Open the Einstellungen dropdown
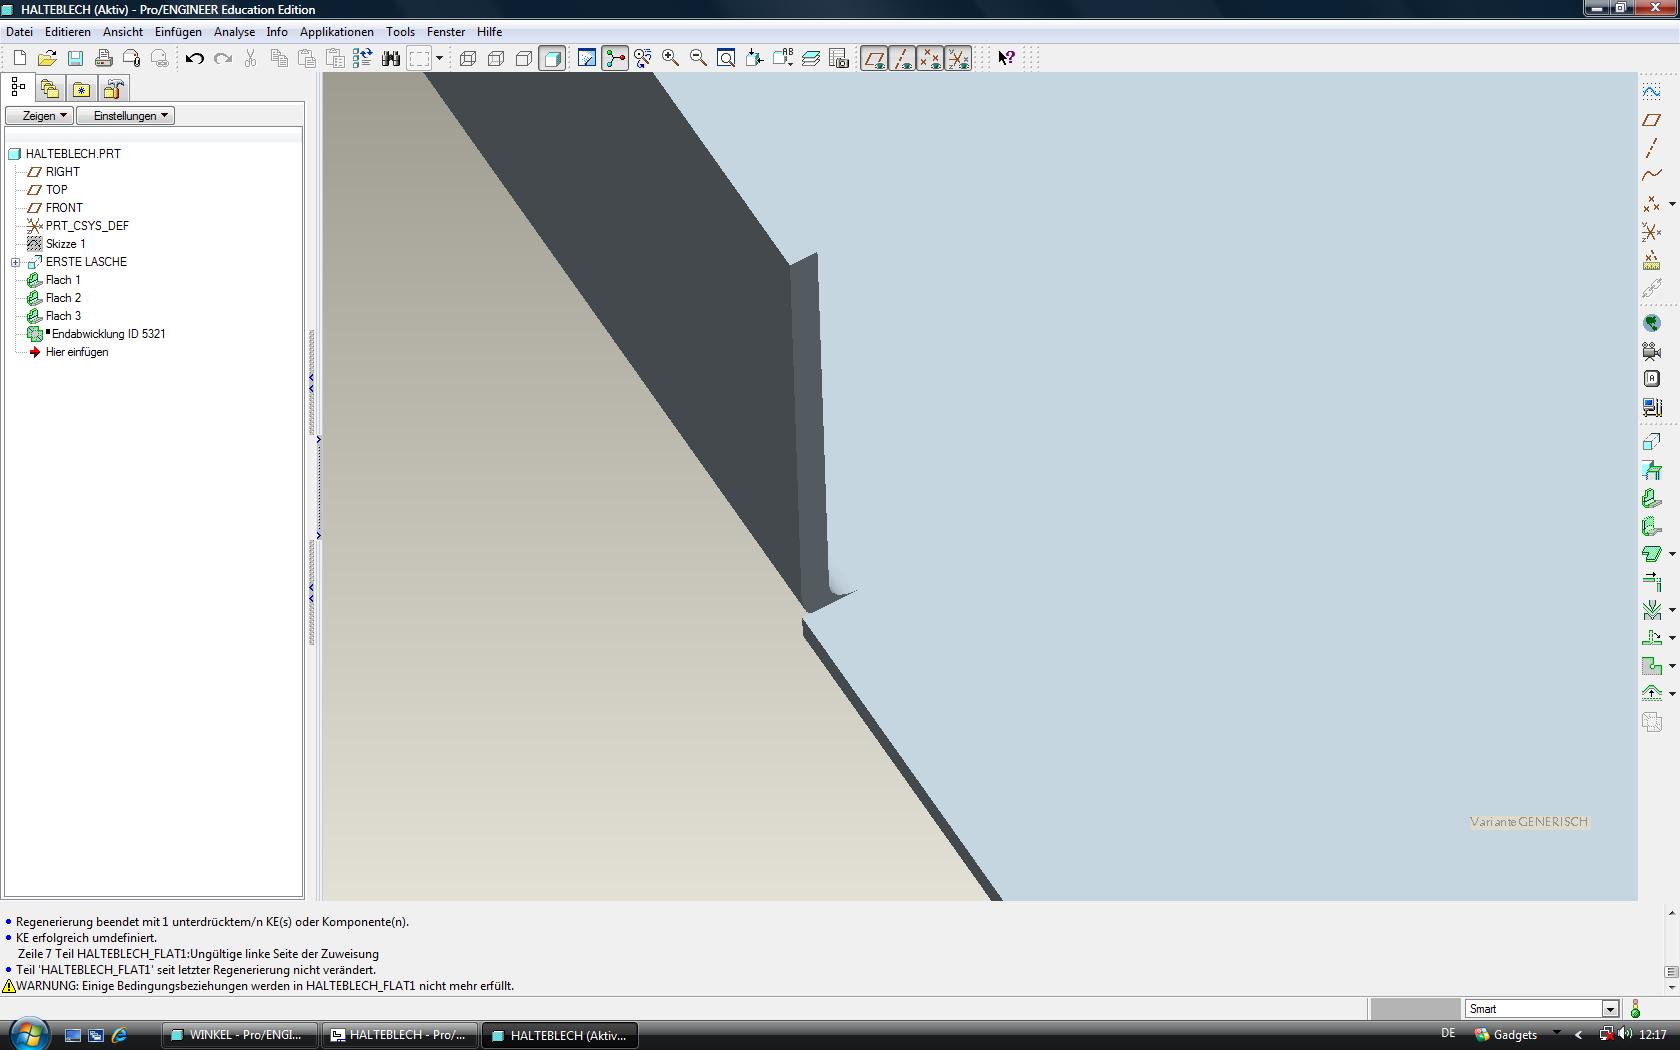The height and width of the screenshot is (1050, 1680). click(125, 116)
